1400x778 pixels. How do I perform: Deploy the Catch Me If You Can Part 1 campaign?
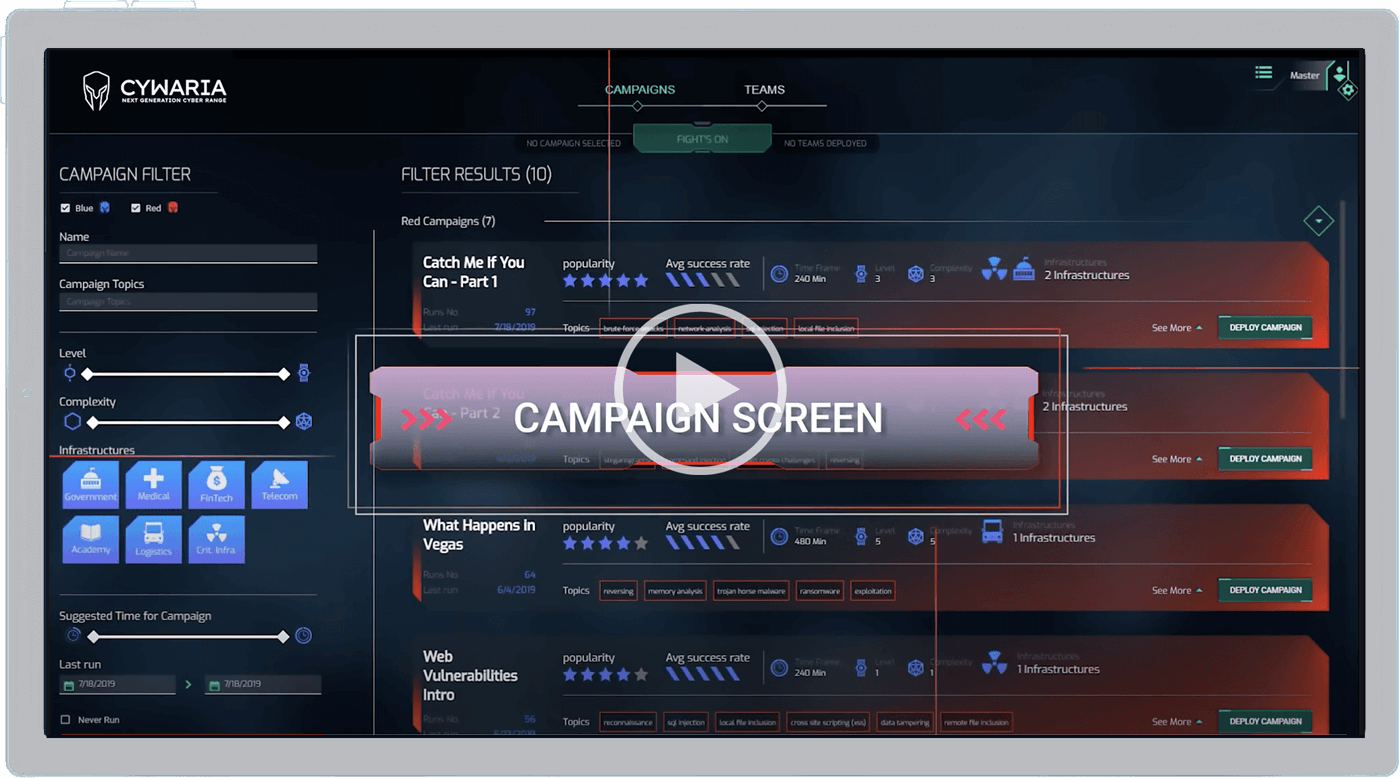(1265, 328)
